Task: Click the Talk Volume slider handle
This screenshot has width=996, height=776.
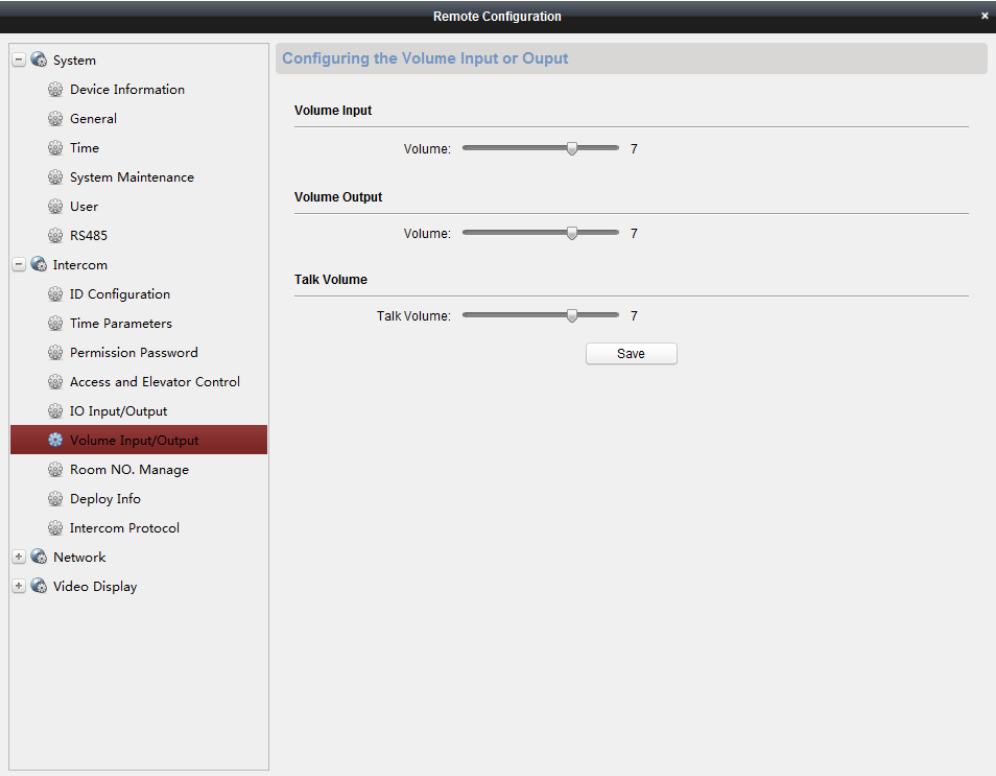Action: click(x=572, y=315)
